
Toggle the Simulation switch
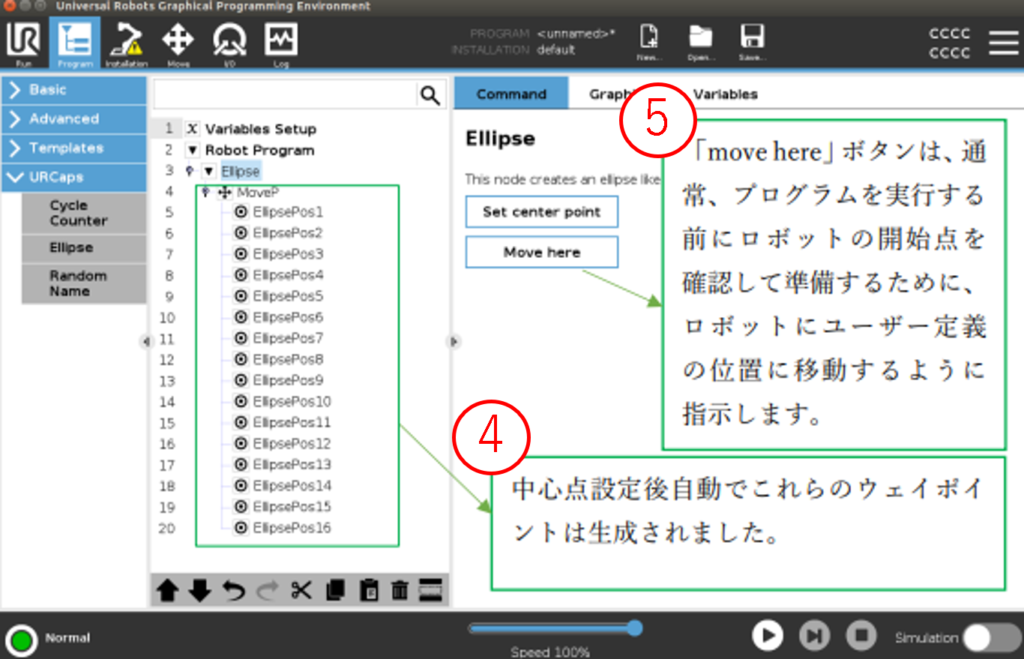pos(991,638)
